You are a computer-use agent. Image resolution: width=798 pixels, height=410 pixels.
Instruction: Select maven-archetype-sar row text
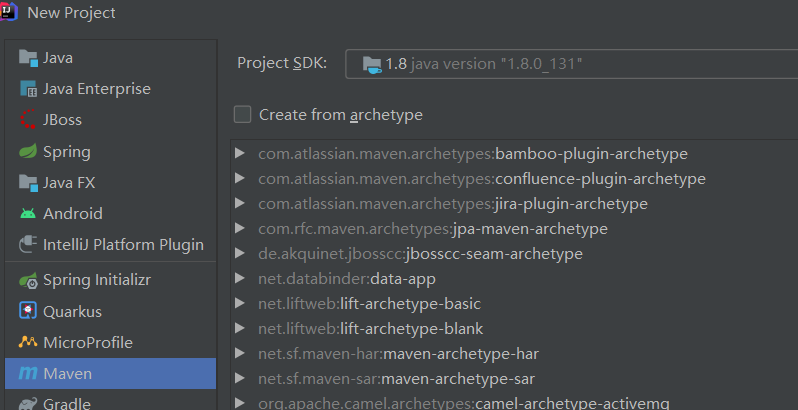(x=396, y=379)
